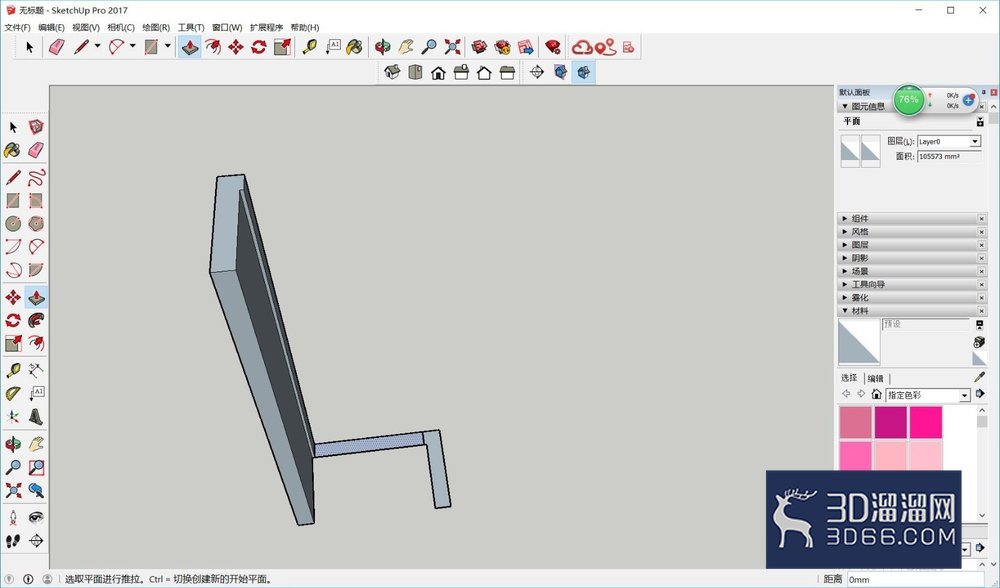This screenshot has height=588, width=1000.
Task: Pick the Eraser tool in top toolbar
Action: click(x=57, y=47)
